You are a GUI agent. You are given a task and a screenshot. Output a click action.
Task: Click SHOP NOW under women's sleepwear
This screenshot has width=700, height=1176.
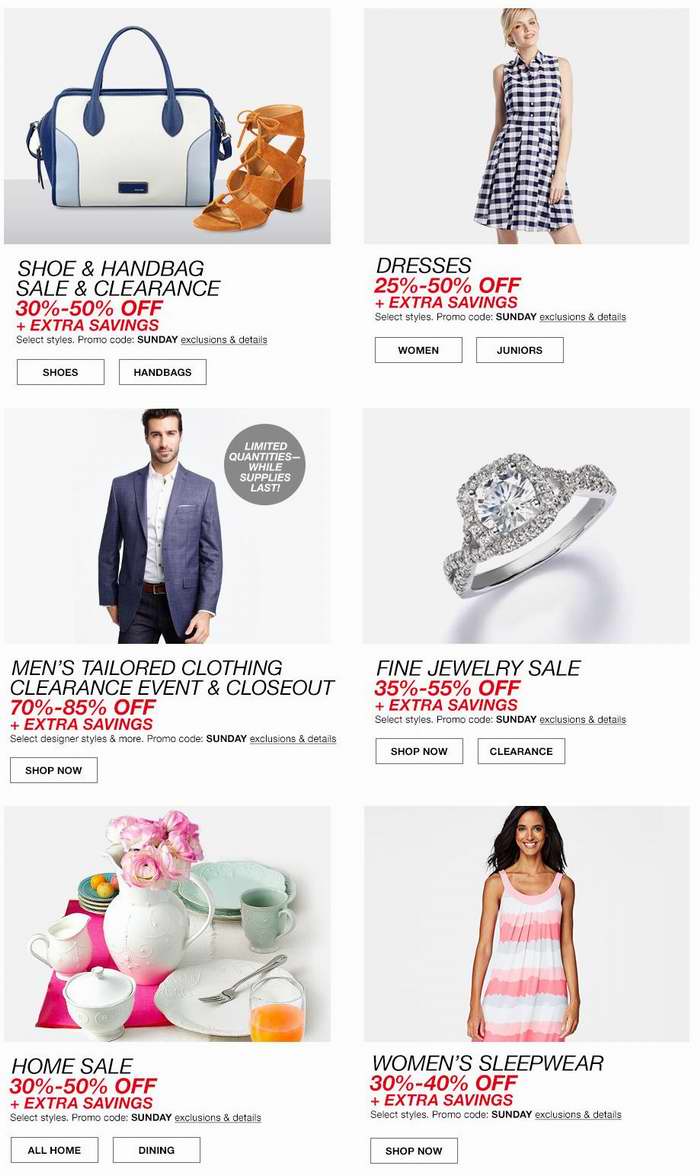click(x=414, y=1151)
